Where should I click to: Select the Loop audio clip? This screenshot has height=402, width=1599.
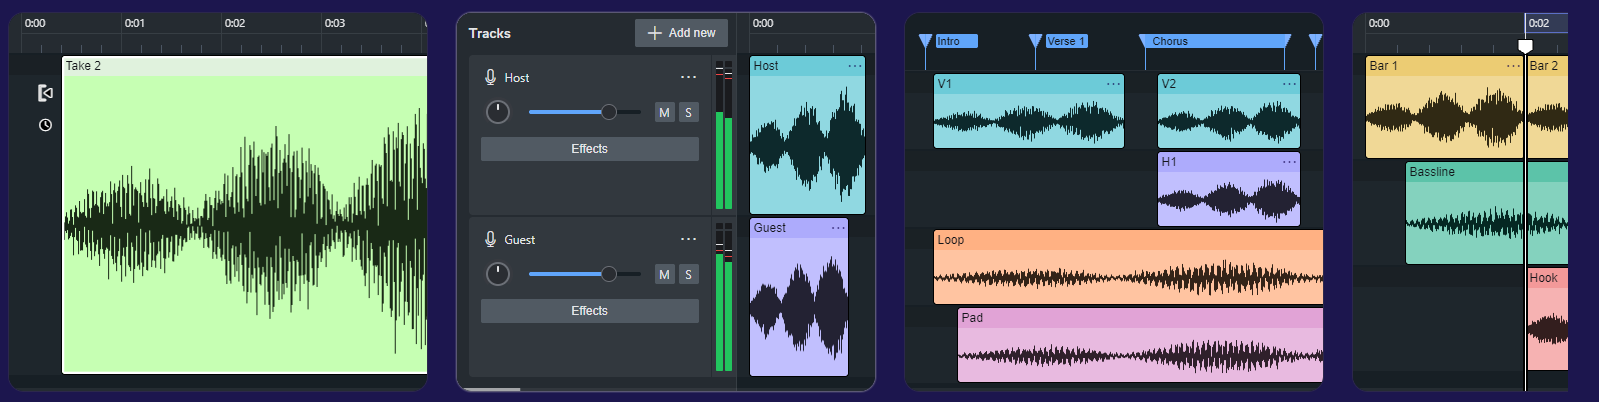tap(1128, 267)
